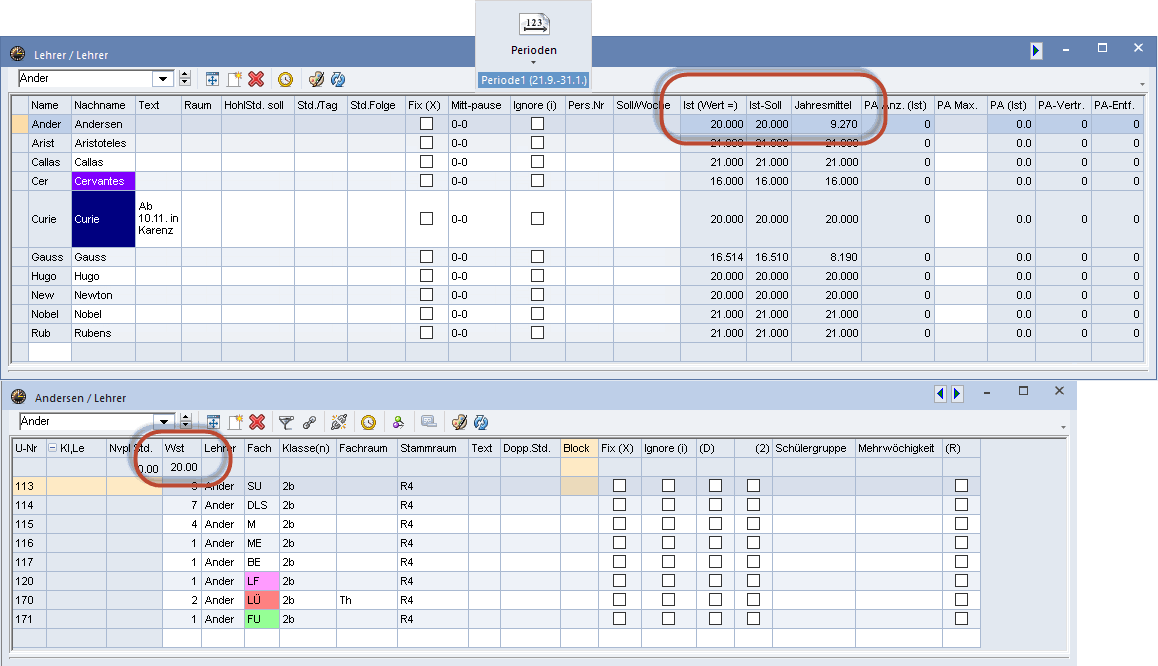The height and width of the screenshot is (666, 1158).
Task: Click the grey lesson window icon
Action: click(x=428, y=422)
